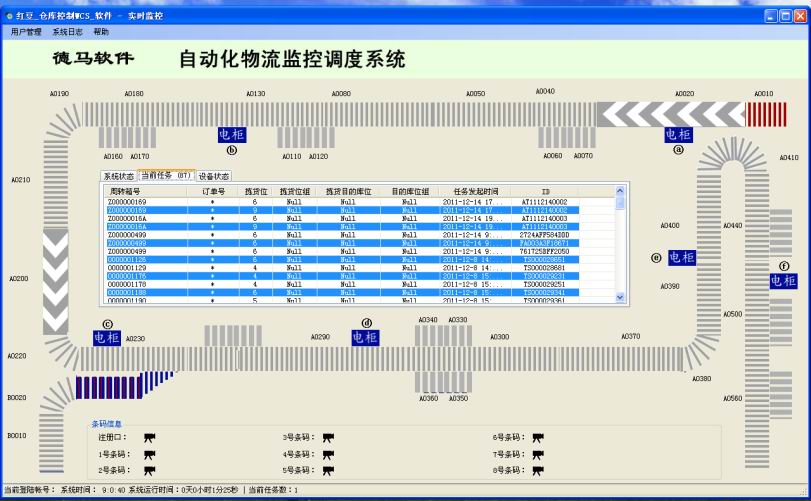Click the 1号条码 scanner icon

pos(149,454)
